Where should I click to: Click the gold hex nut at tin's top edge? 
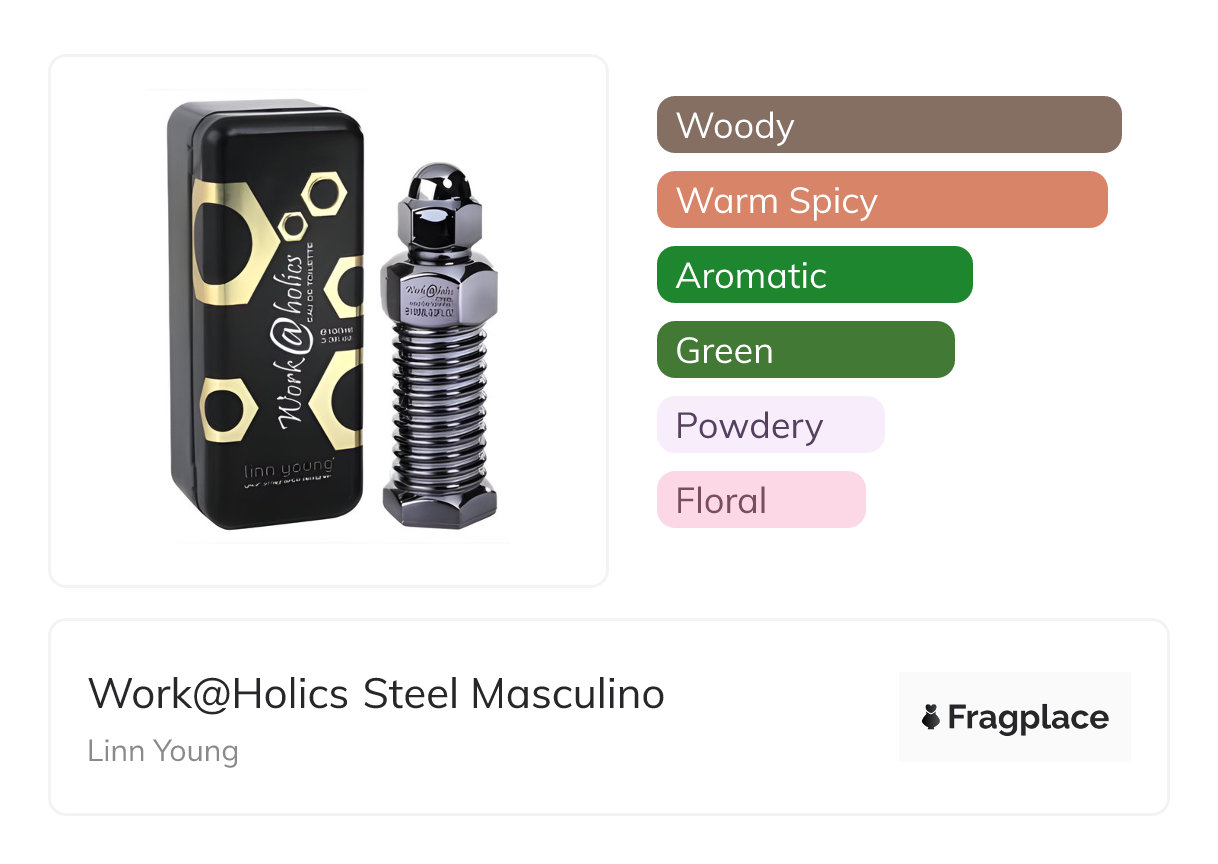[x=323, y=191]
